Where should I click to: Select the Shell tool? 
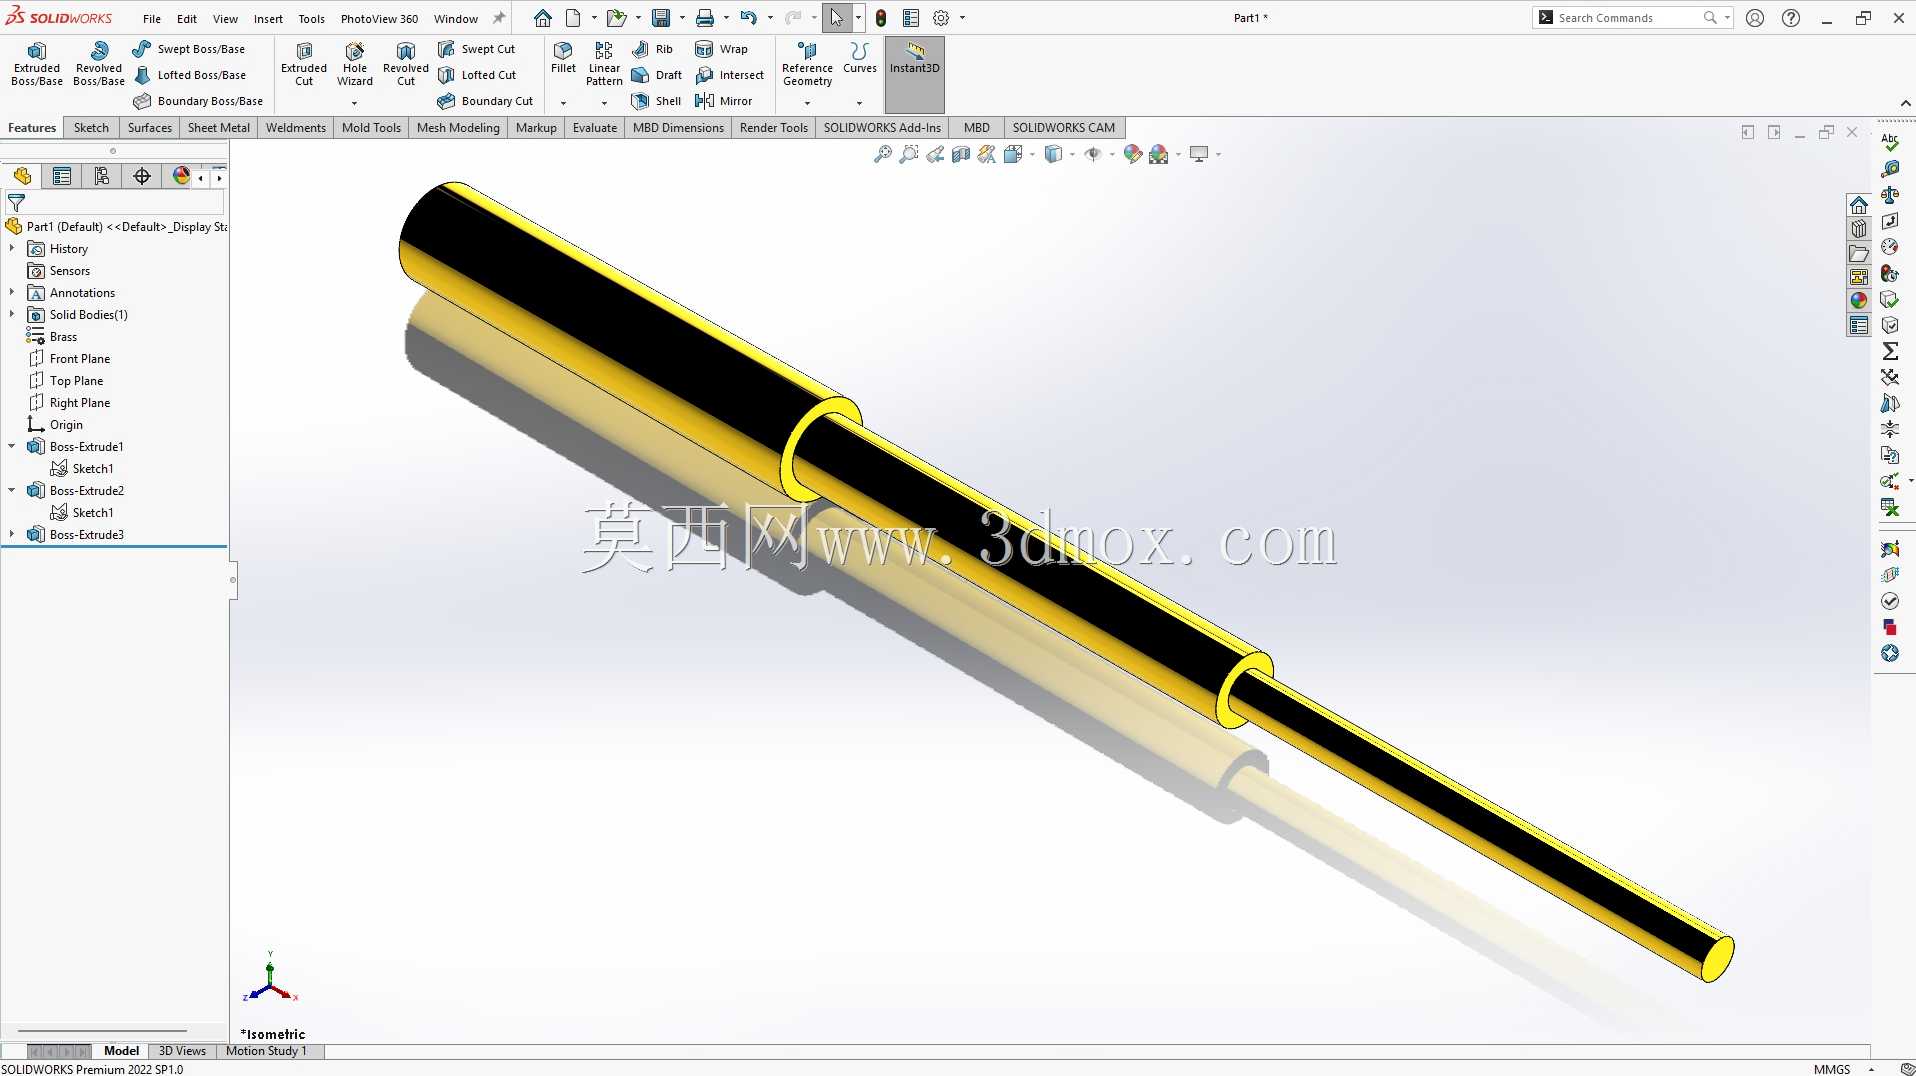[657, 101]
